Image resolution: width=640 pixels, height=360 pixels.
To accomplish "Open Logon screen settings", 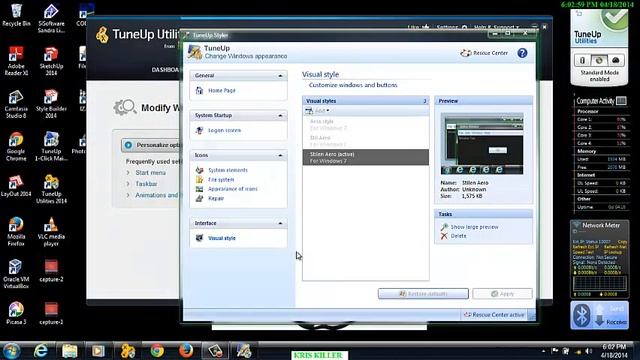I will pyautogui.click(x=224, y=130).
